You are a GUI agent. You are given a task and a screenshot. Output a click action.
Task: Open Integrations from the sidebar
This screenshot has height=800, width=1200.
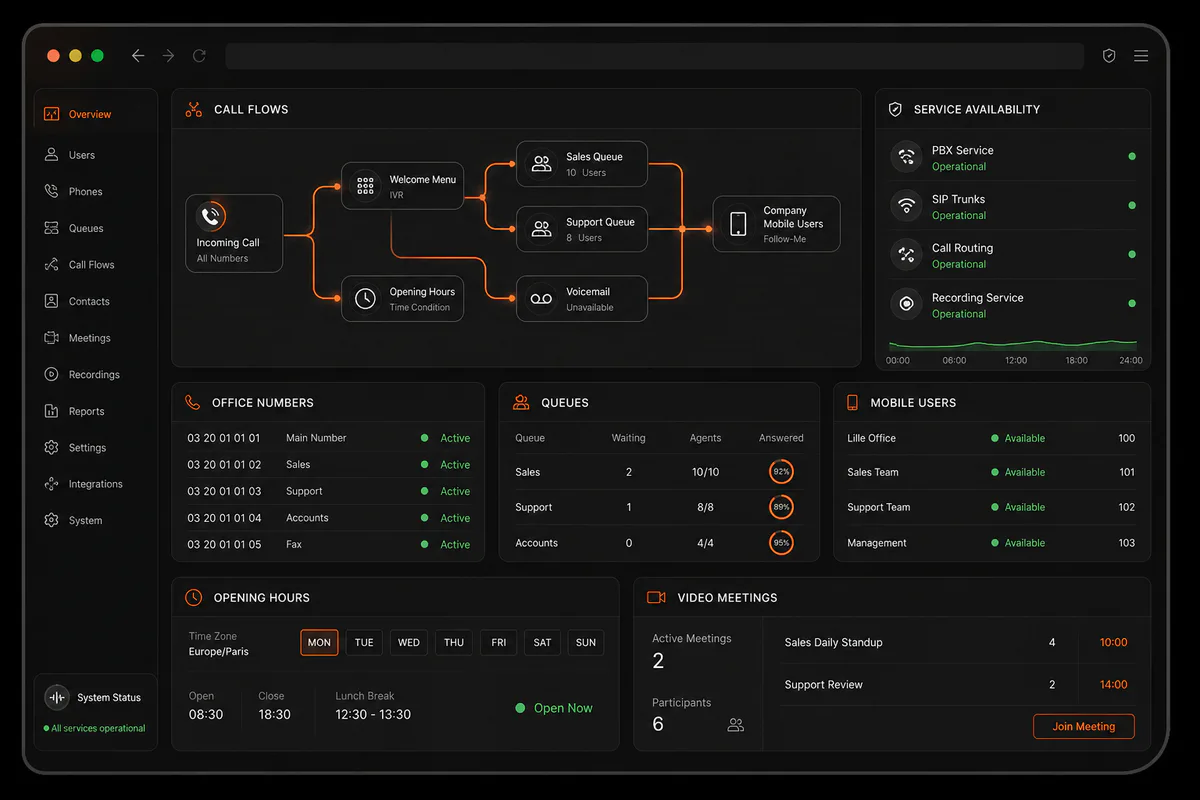tap(95, 484)
